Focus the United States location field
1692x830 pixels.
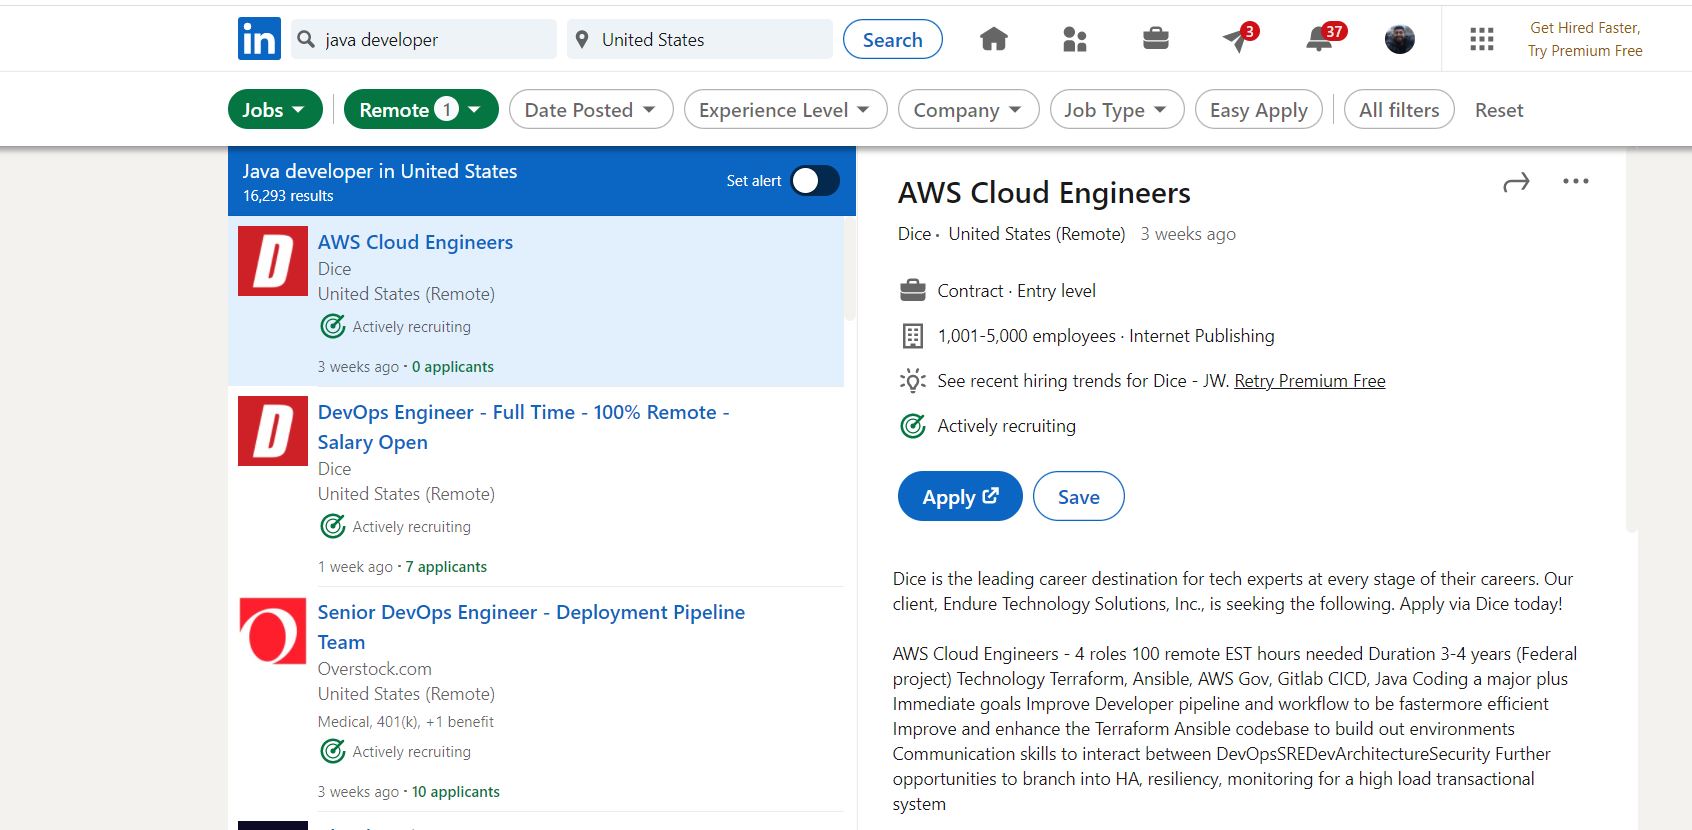point(700,39)
